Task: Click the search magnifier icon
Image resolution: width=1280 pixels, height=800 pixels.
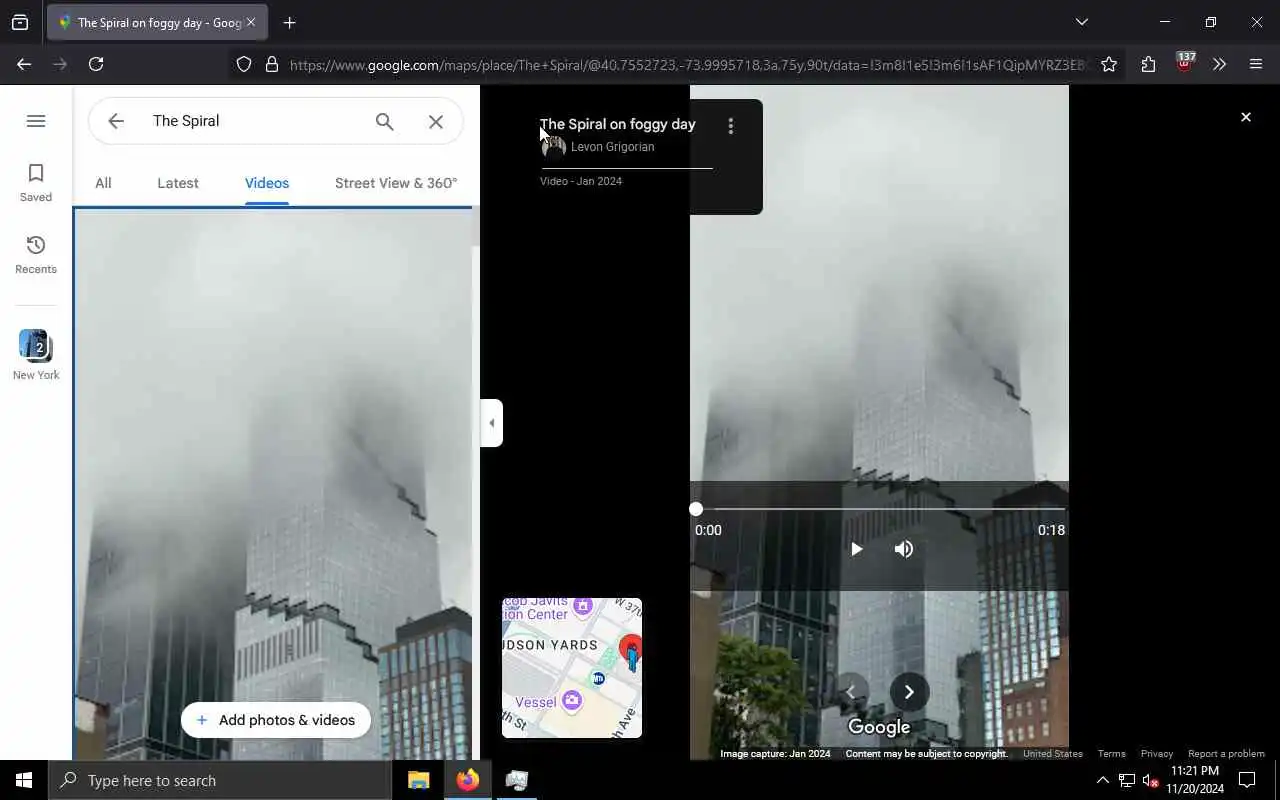Action: pos(385,121)
